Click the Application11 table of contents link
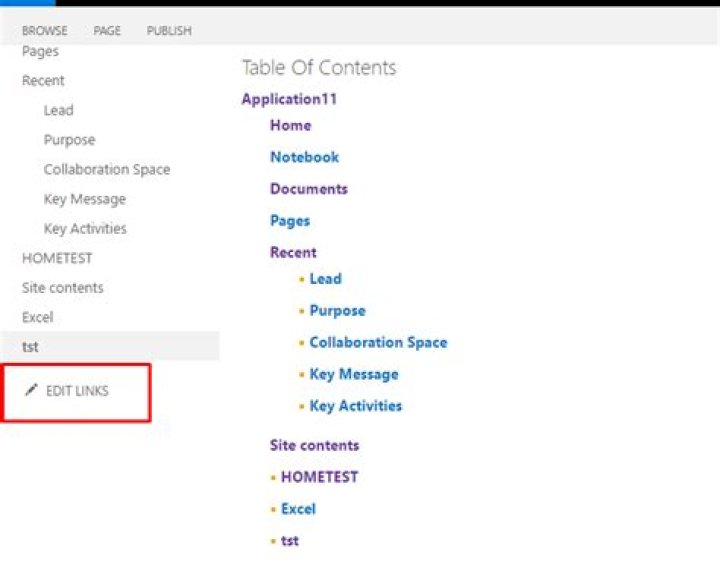Screen dimensions: 720x583 click(x=289, y=99)
